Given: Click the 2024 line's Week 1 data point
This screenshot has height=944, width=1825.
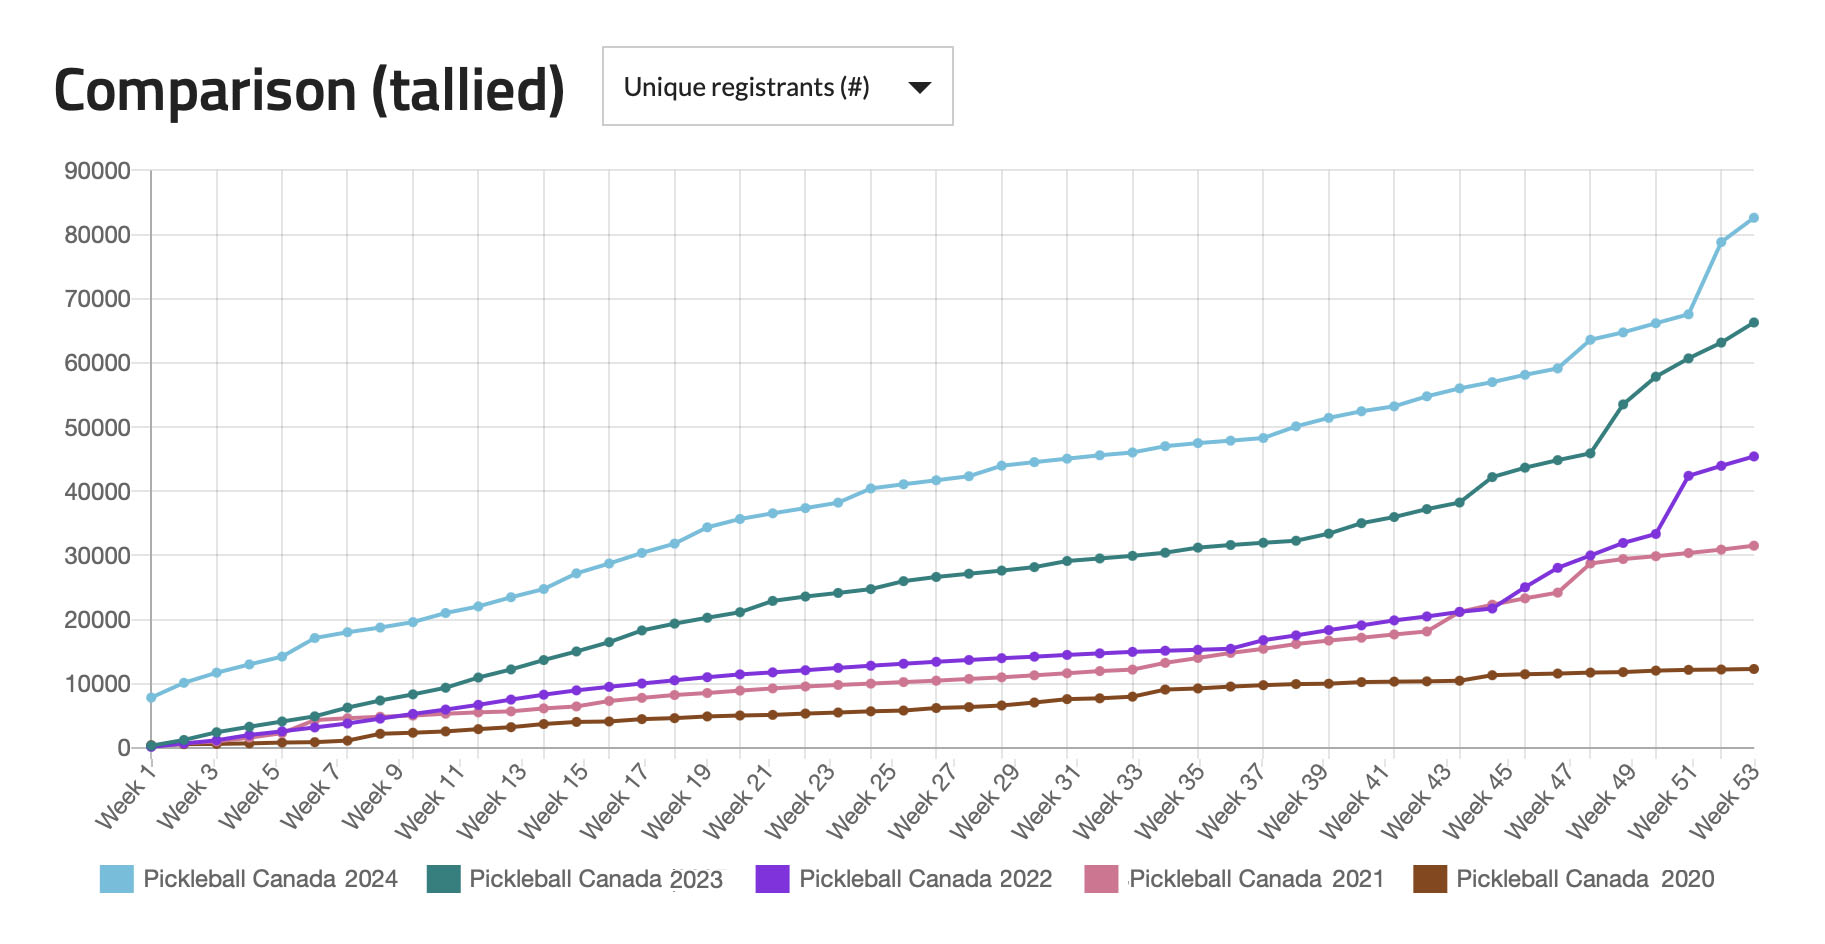Looking at the screenshot, I should tap(151, 698).
